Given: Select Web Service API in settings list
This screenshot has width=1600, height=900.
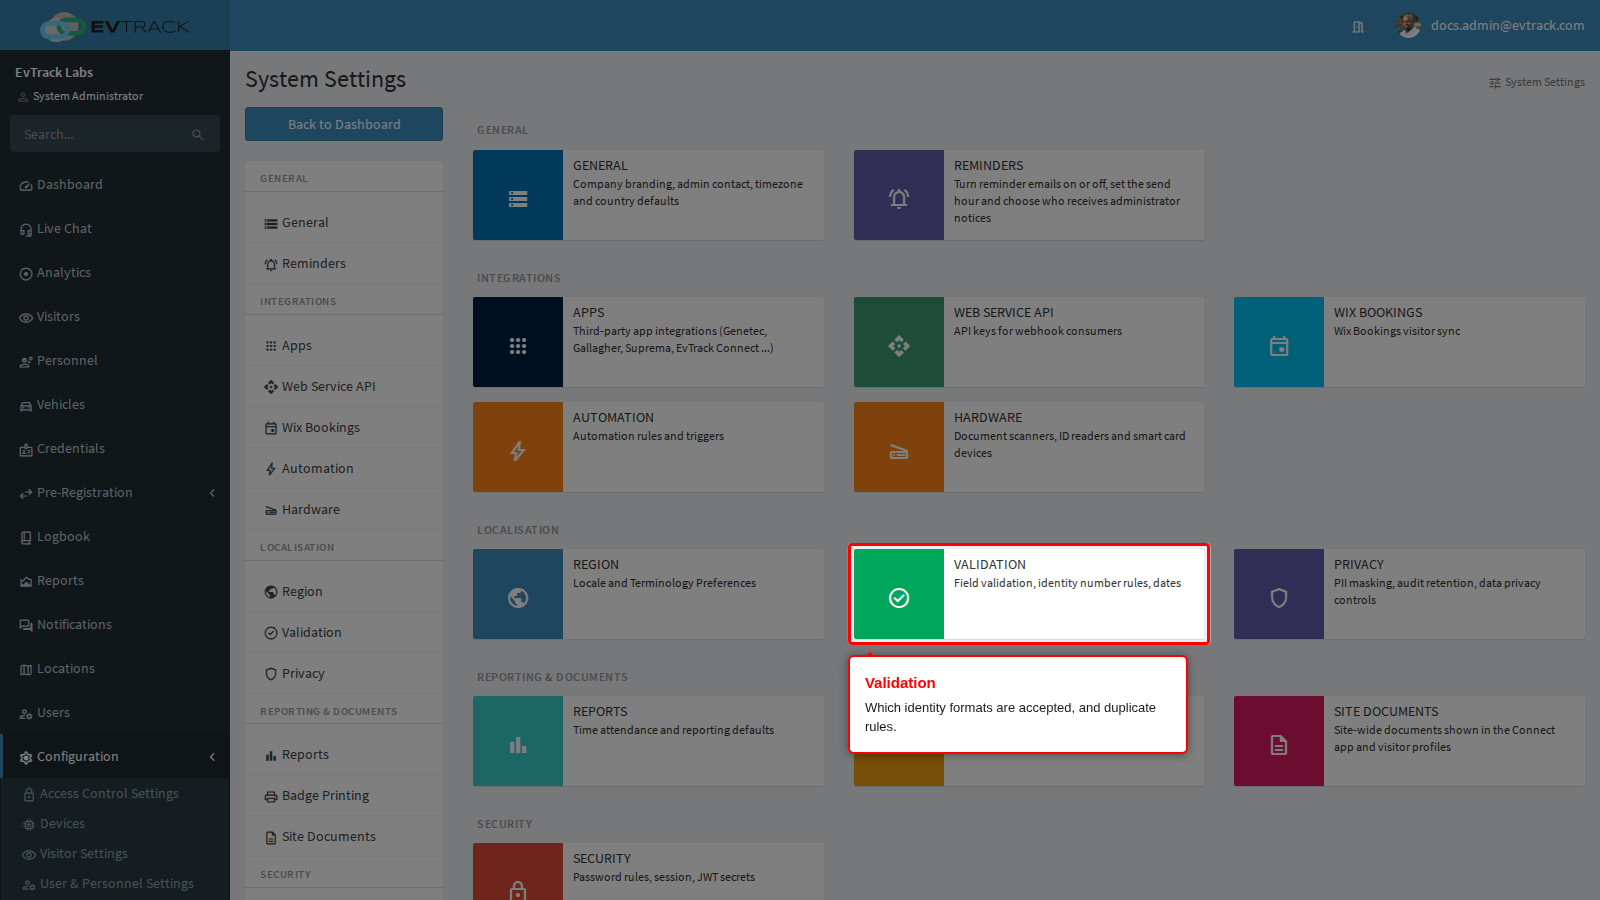Looking at the screenshot, I should click(344, 387).
